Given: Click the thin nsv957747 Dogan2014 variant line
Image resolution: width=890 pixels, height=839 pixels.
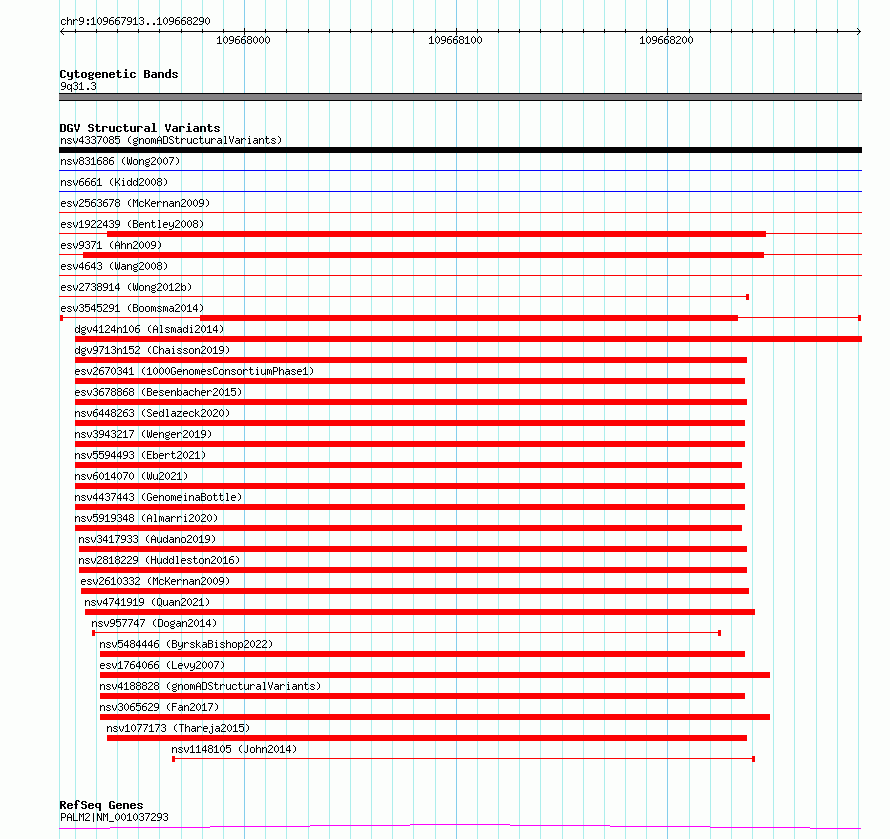Looking at the screenshot, I should [406, 633].
